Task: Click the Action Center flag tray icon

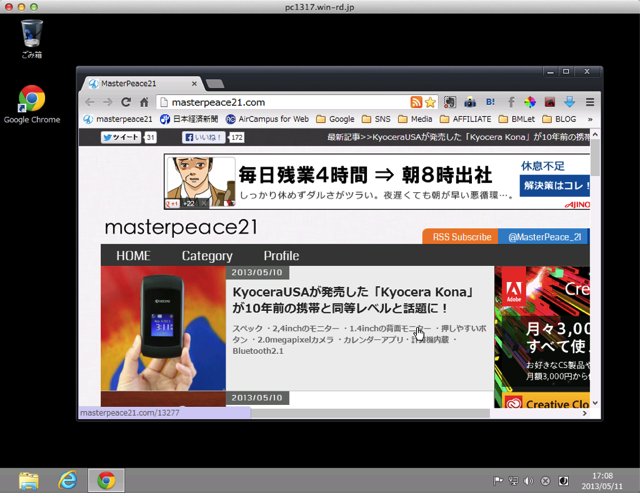Action: coord(498,481)
